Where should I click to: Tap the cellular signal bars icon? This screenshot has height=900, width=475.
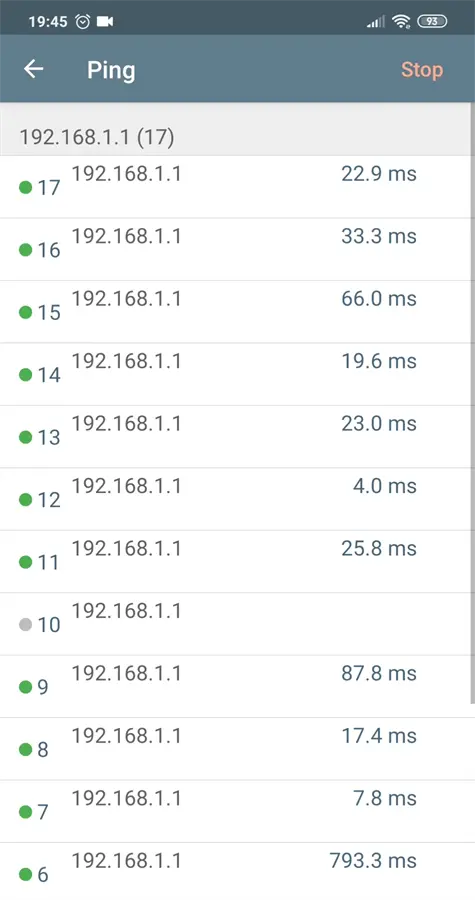click(376, 22)
